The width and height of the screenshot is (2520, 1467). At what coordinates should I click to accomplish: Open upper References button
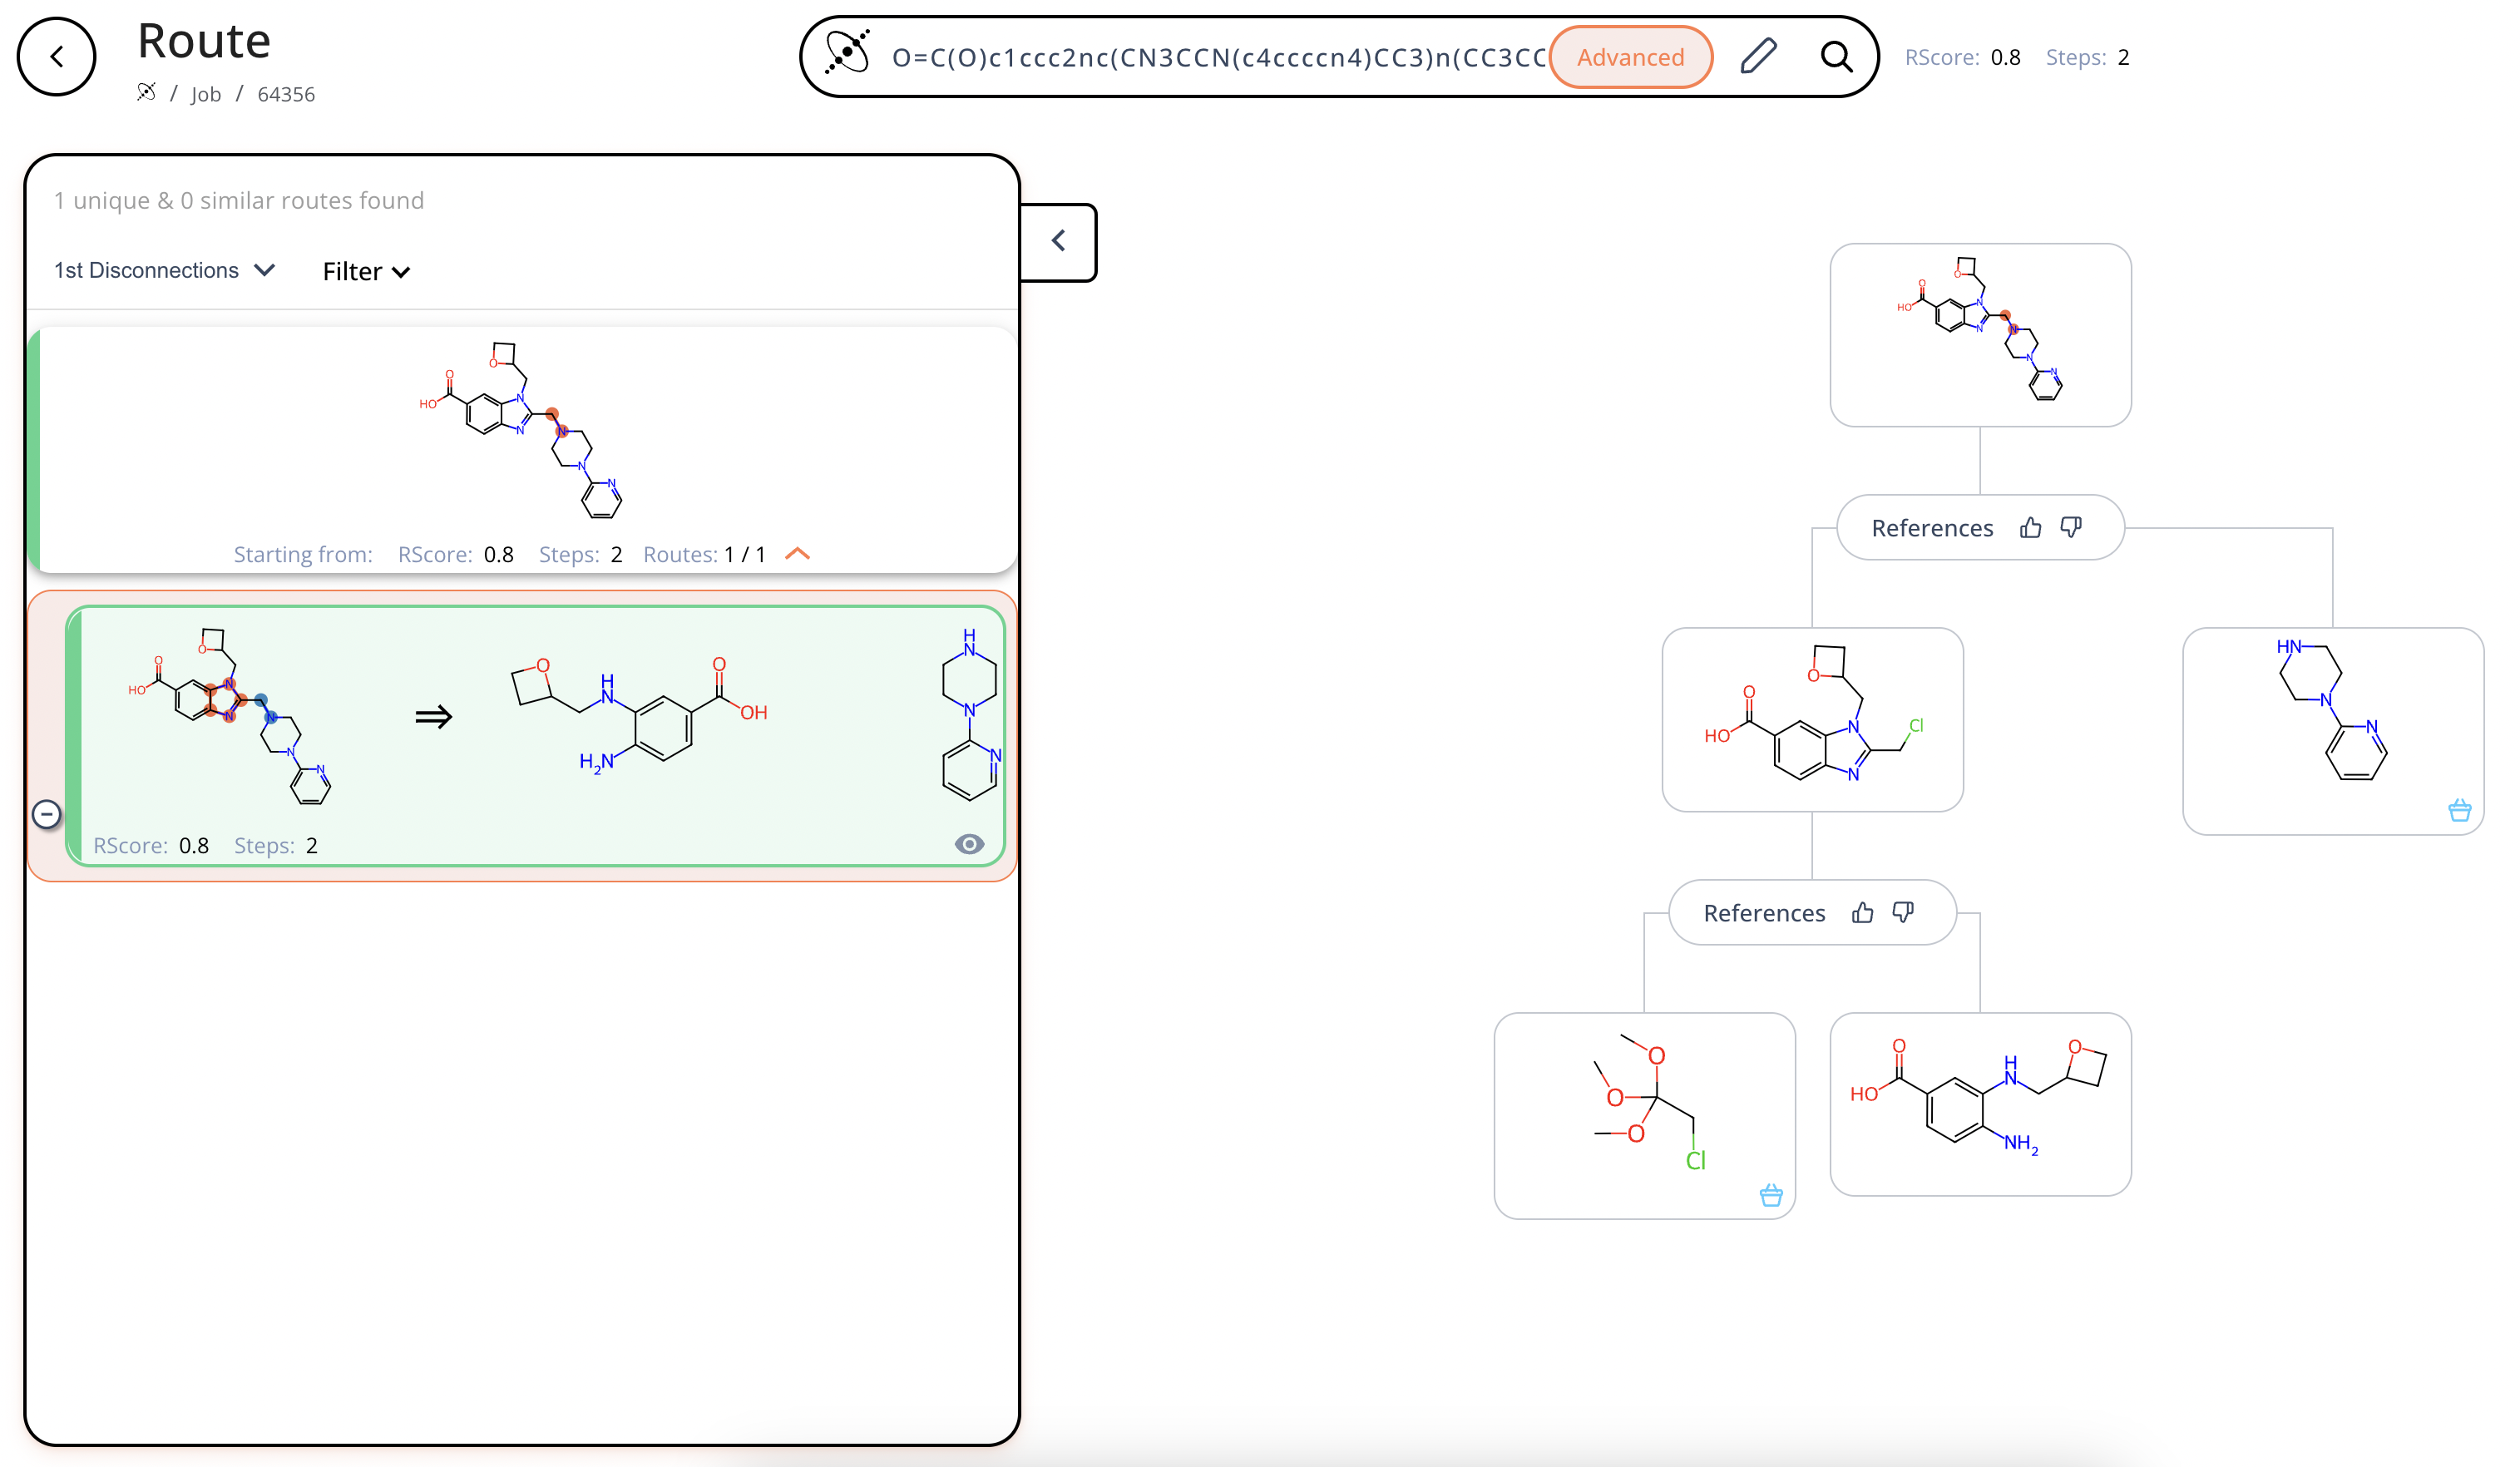tap(1932, 528)
